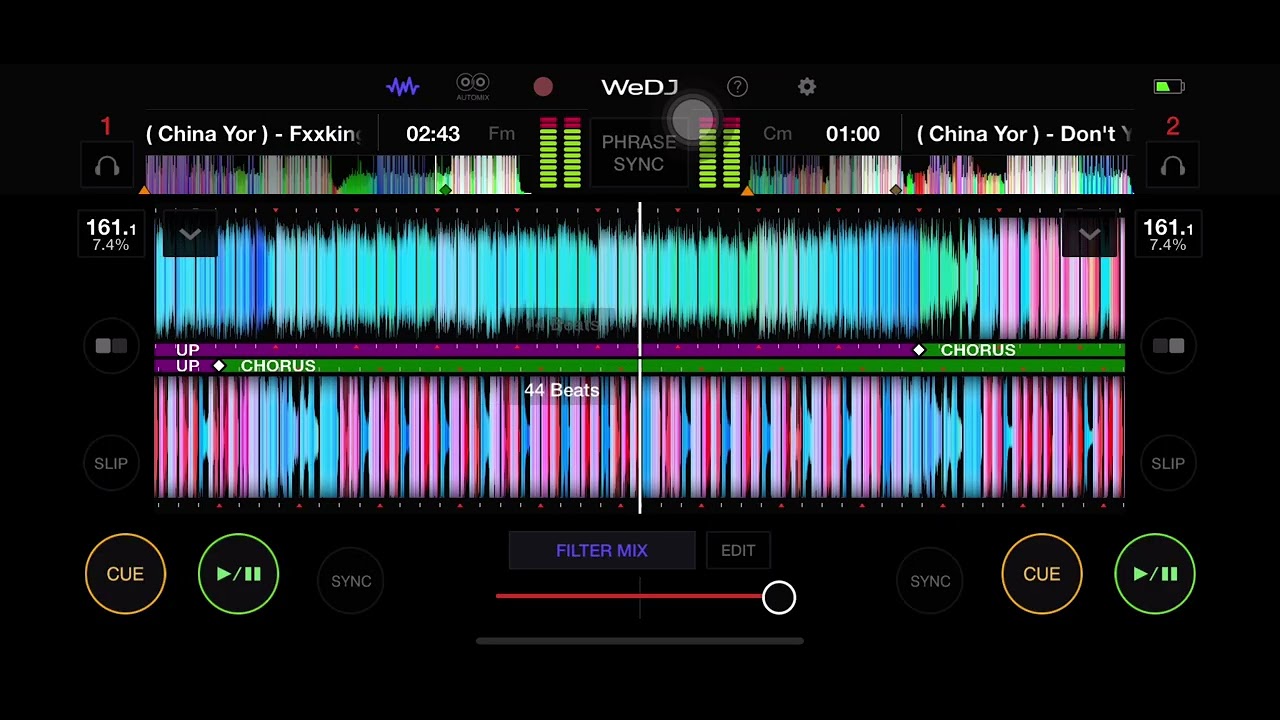Seek in the deck 2 overview waveform
1280x720 pixels.
[940, 174]
